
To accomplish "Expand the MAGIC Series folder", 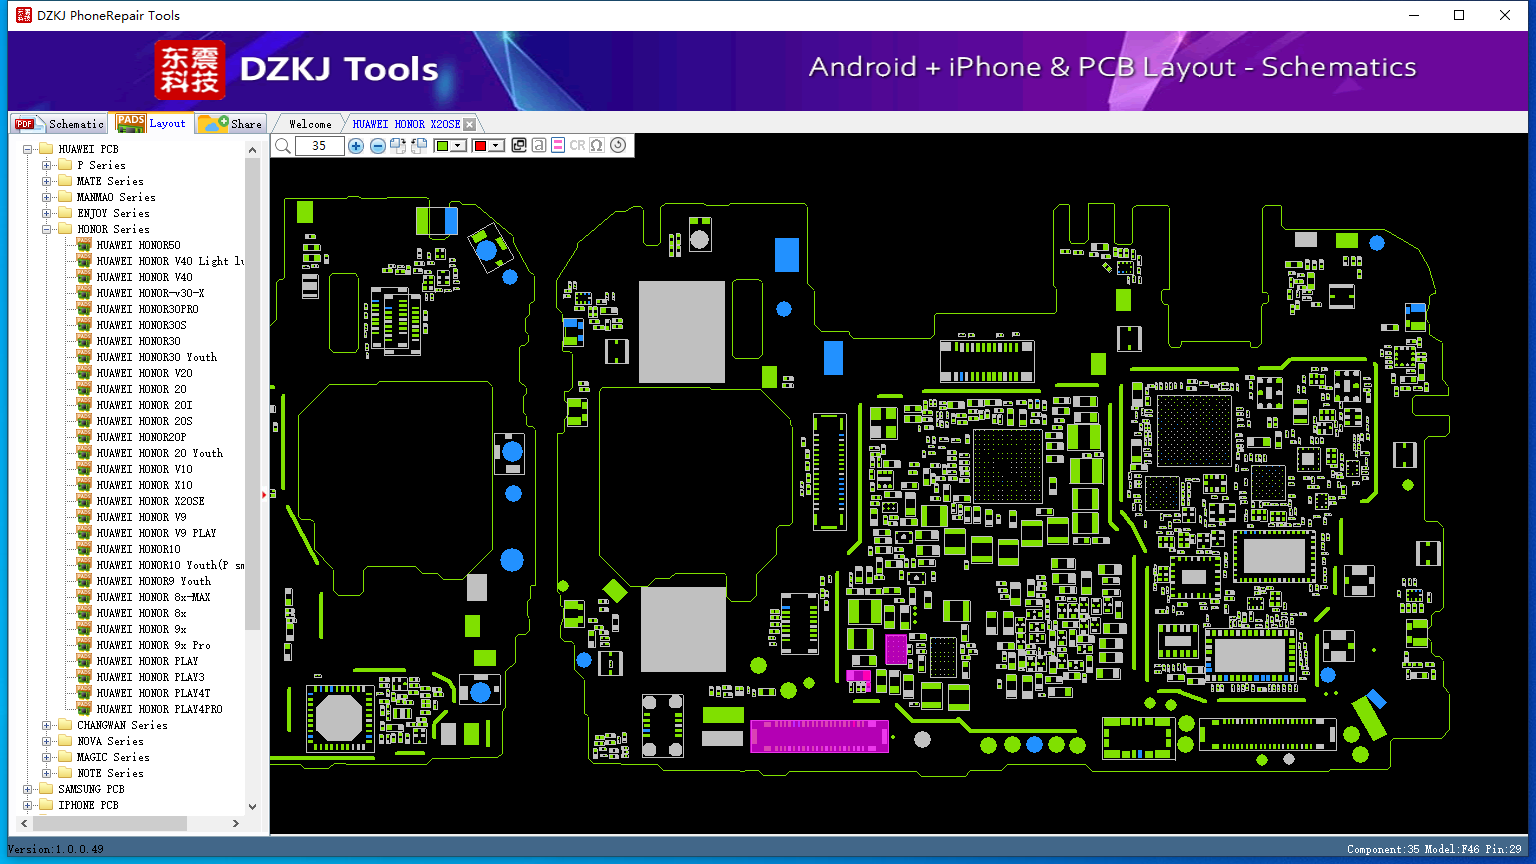I will (x=47, y=757).
